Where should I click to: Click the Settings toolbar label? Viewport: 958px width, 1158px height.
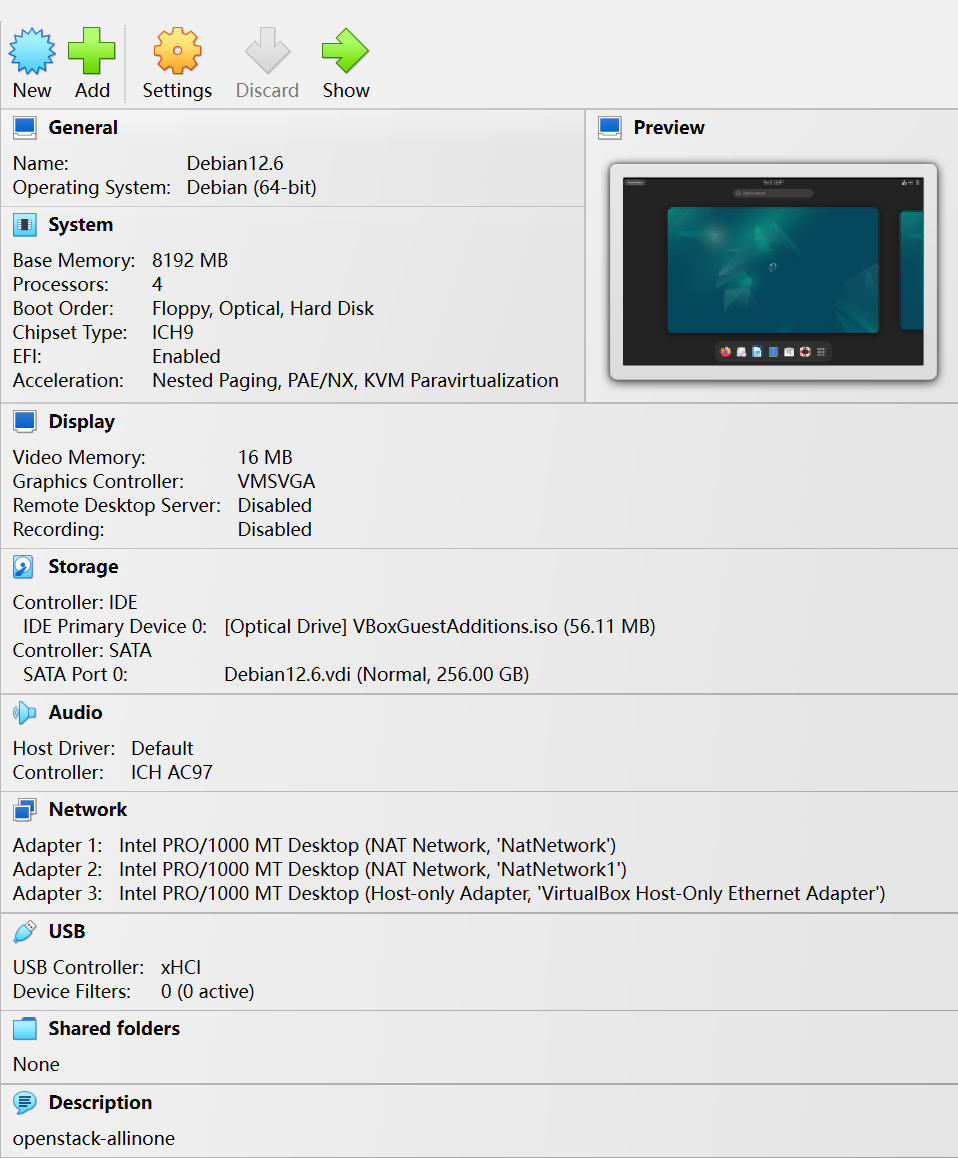click(177, 91)
